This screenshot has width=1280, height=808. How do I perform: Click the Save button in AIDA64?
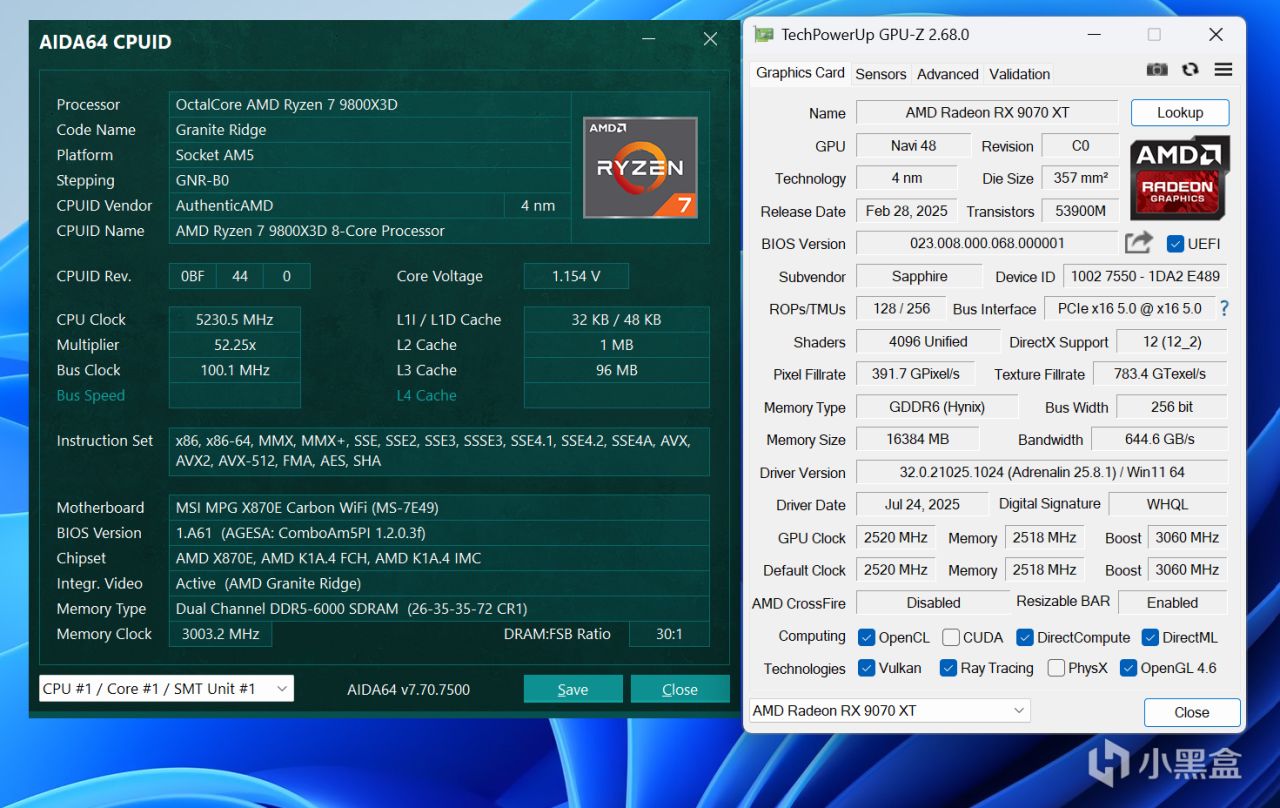pyautogui.click(x=573, y=689)
